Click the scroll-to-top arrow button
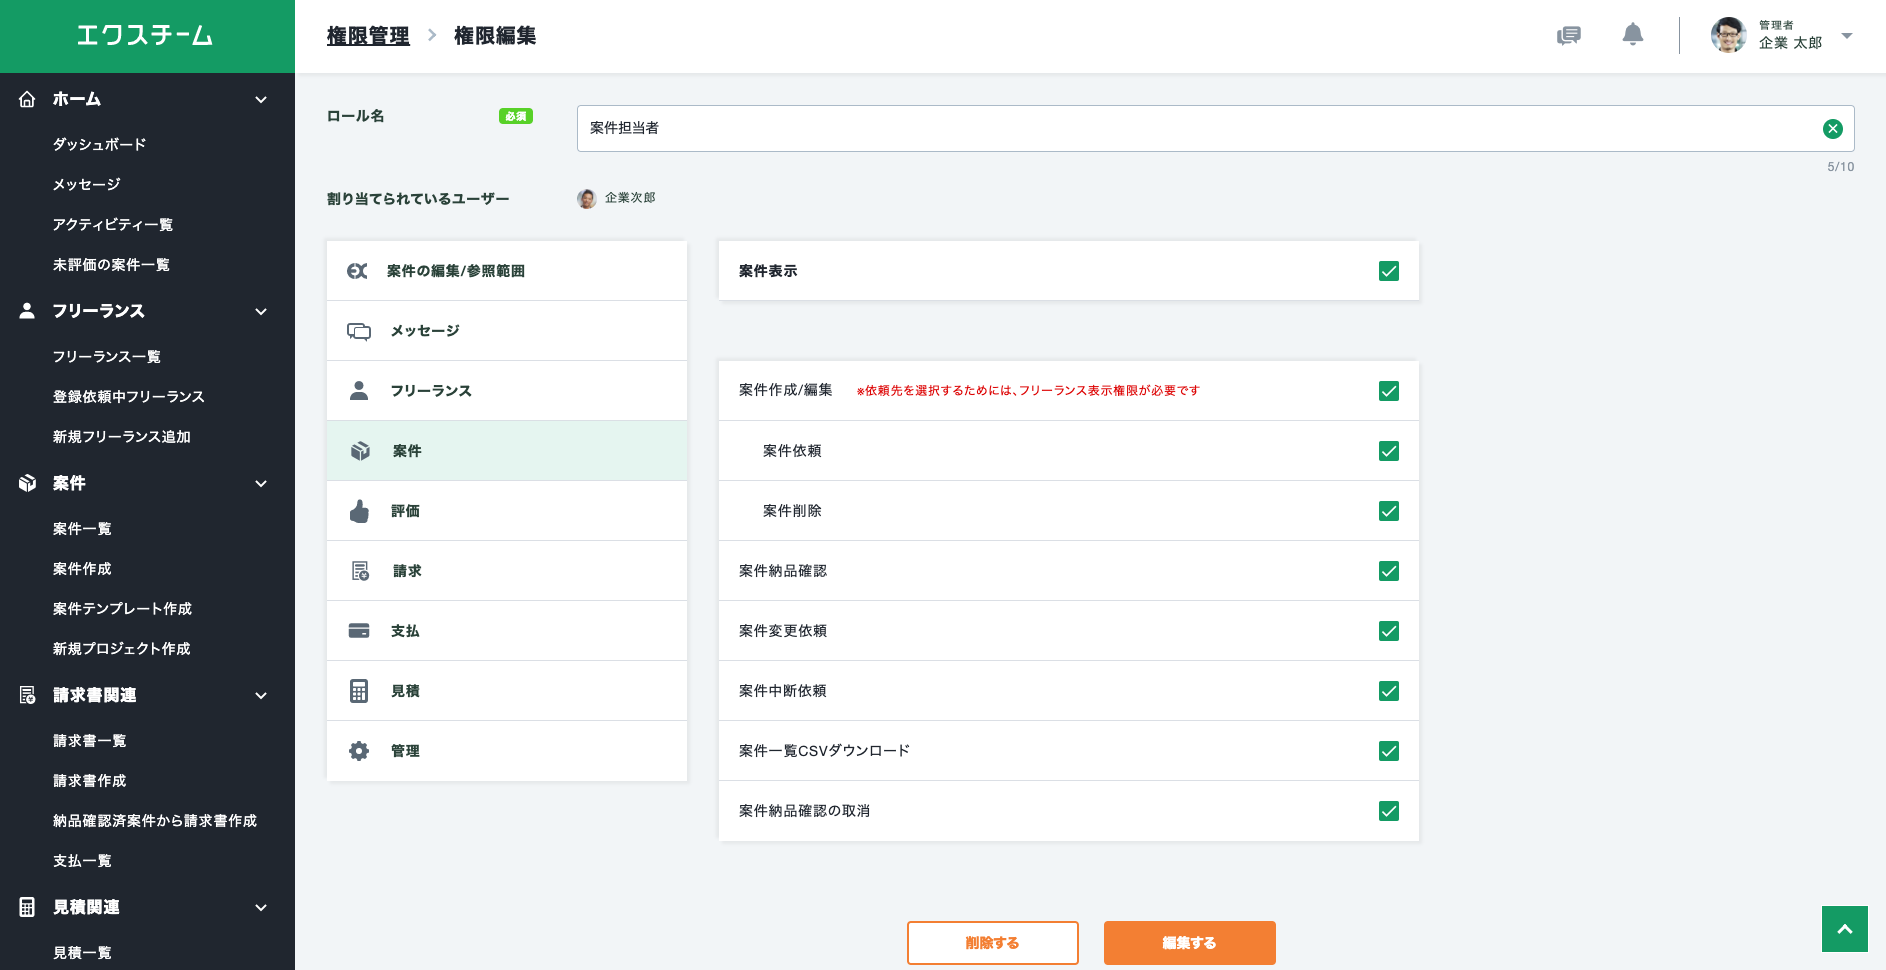This screenshot has width=1886, height=970. [x=1844, y=929]
